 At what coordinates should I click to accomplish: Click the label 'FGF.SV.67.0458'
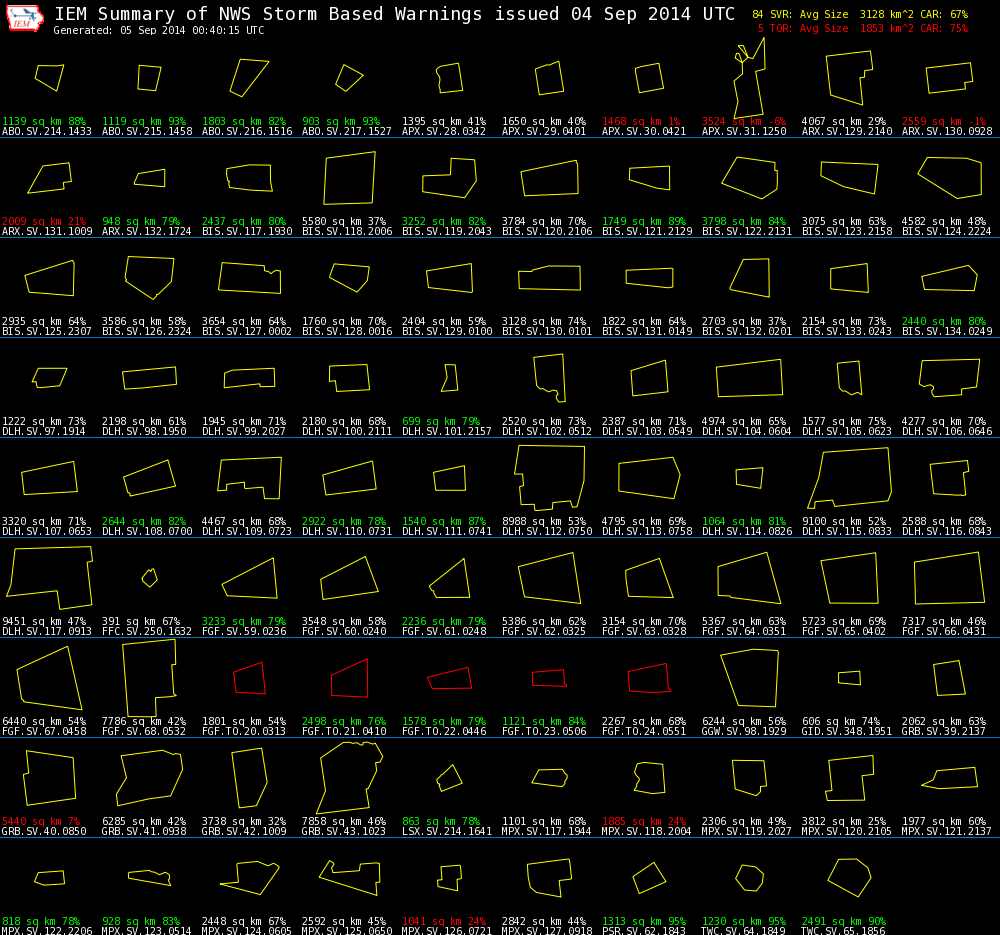[x=44, y=732]
